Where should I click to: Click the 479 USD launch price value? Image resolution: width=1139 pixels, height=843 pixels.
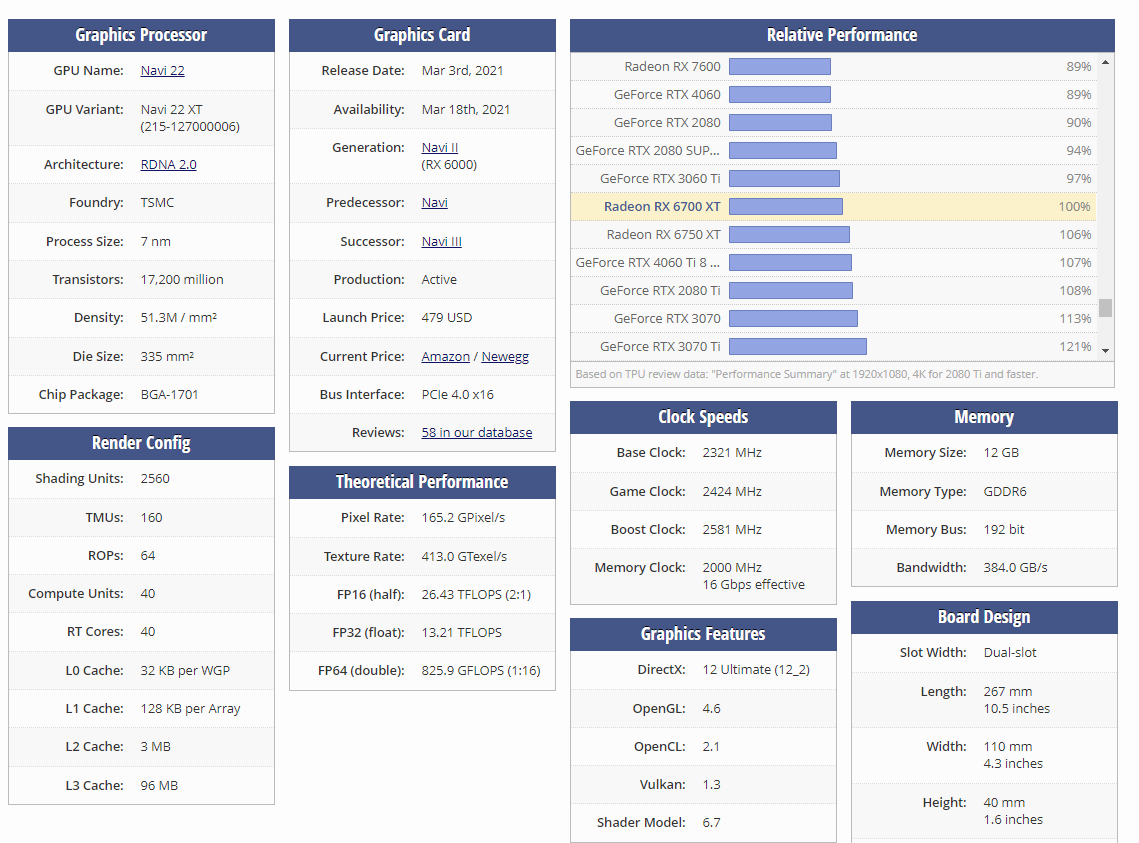click(447, 318)
